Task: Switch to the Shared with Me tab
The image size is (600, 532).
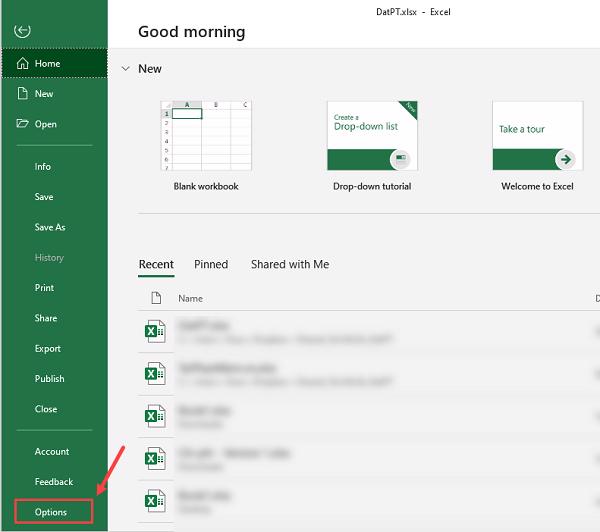Action: (290, 264)
